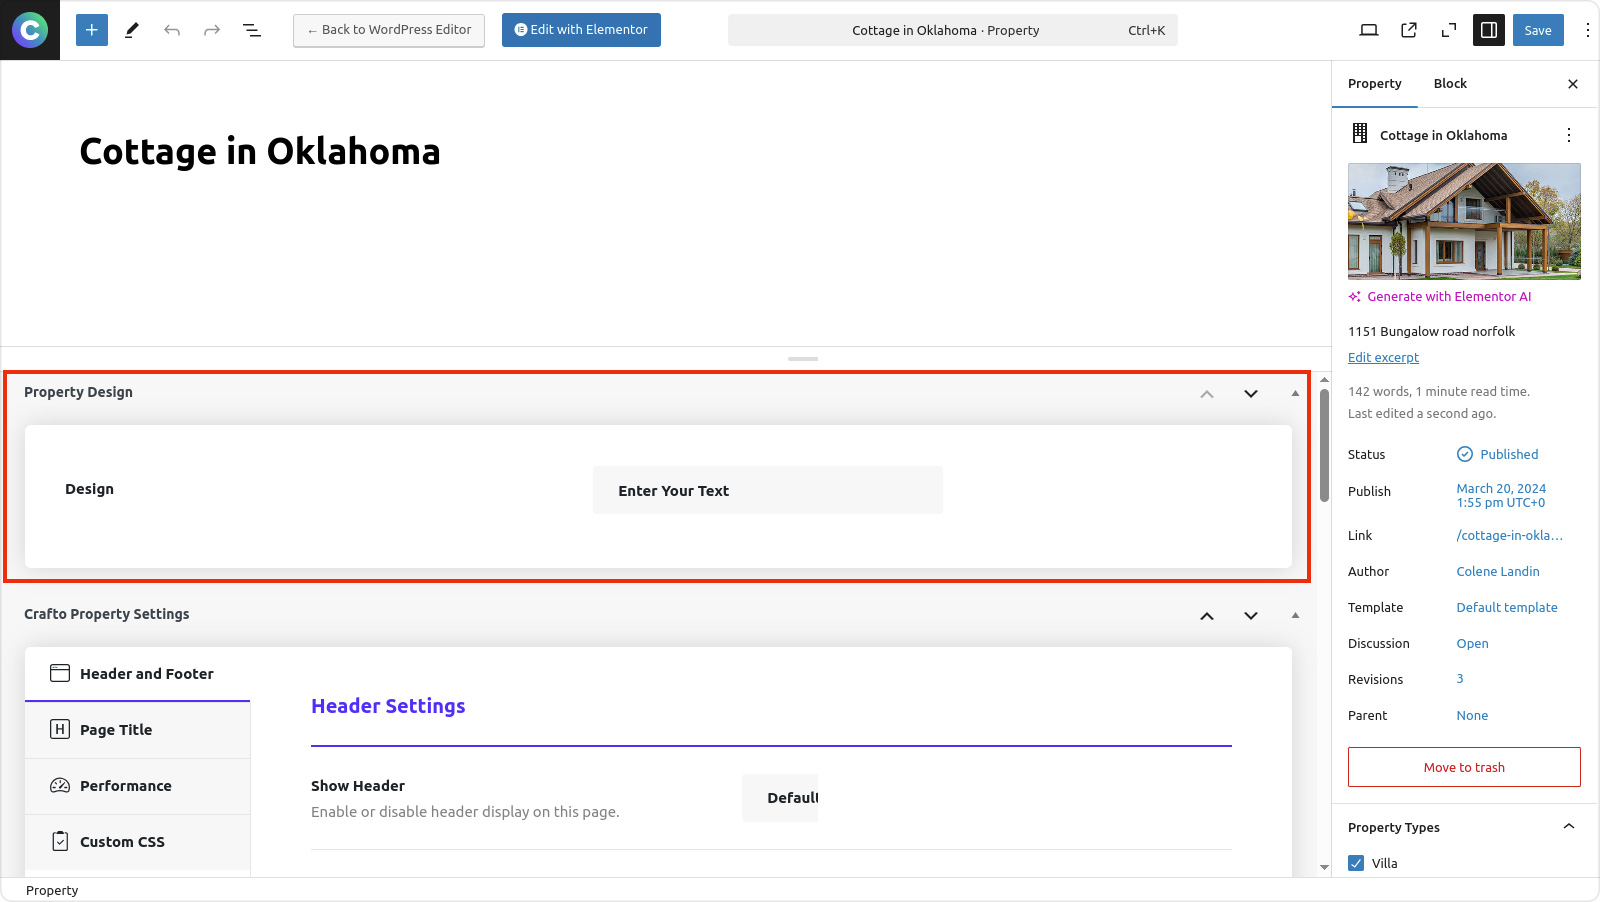
Task: Click the block inserter plus button
Action: pyautogui.click(x=91, y=30)
